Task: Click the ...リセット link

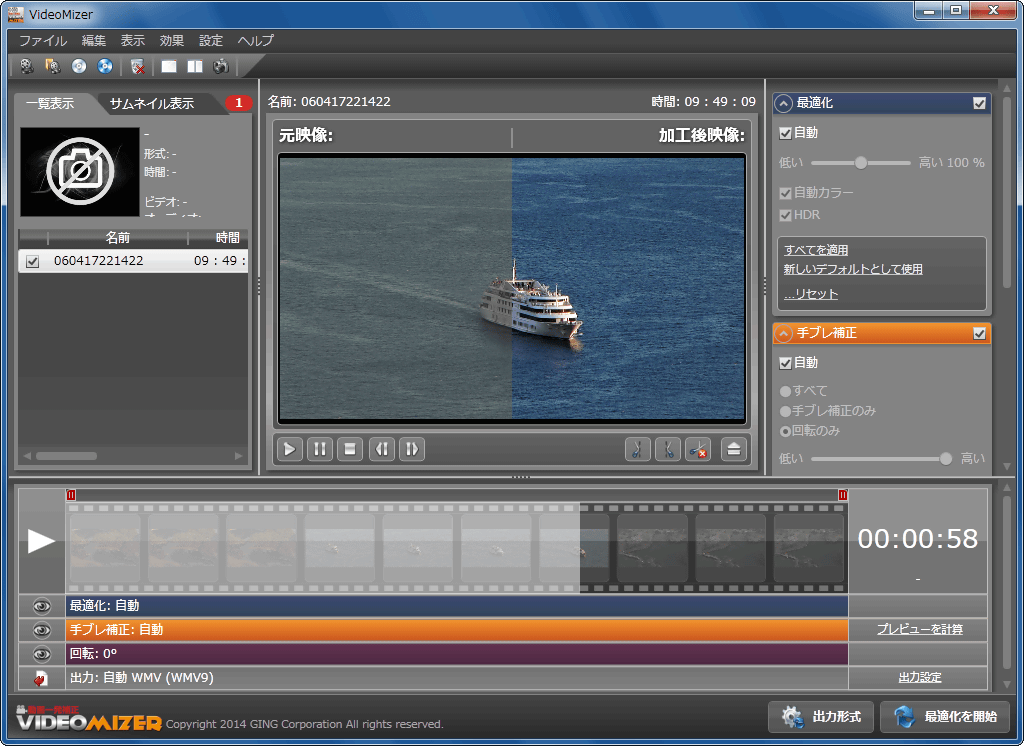Action: (810, 294)
